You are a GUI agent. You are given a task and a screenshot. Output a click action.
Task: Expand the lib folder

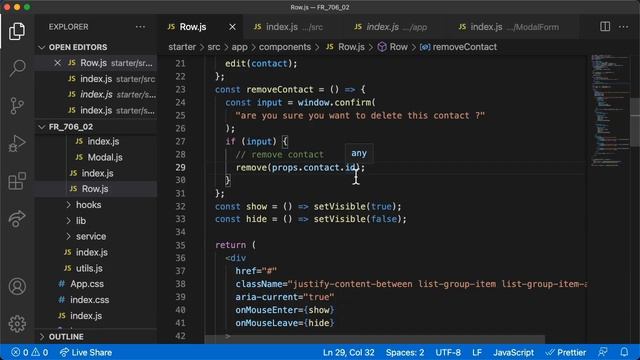click(81, 221)
